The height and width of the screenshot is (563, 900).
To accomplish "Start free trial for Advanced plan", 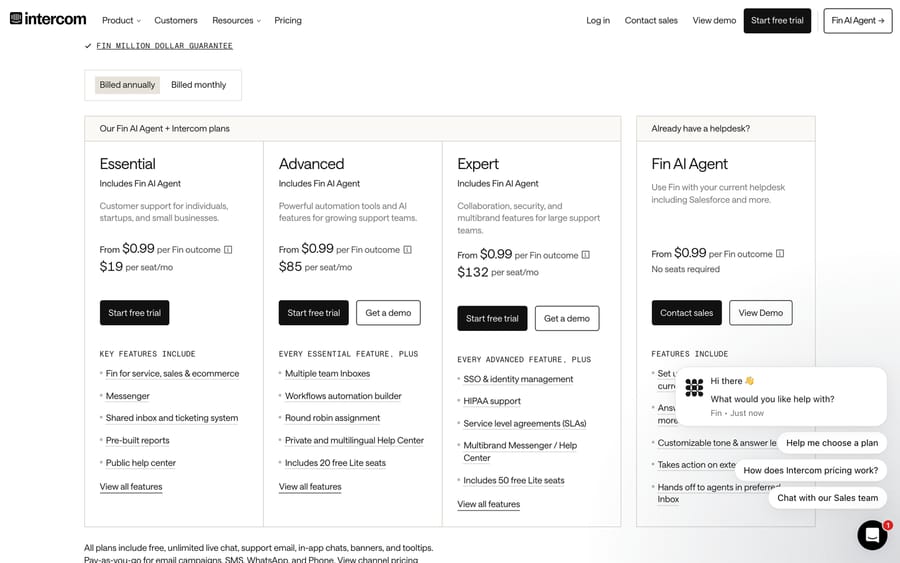I will click(x=313, y=313).
